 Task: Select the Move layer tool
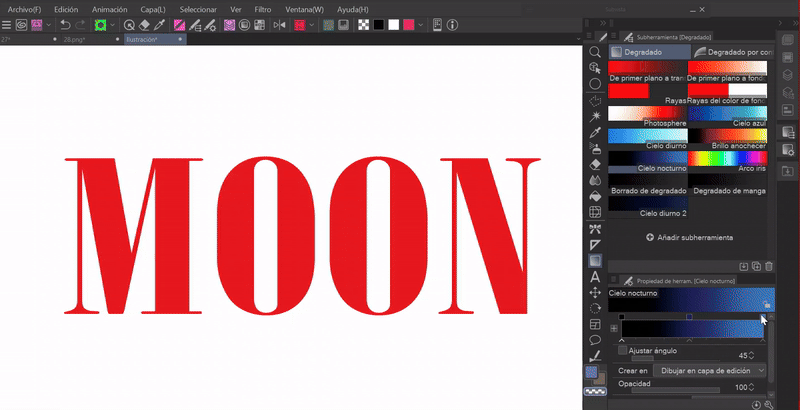click(x=595, y=293)
